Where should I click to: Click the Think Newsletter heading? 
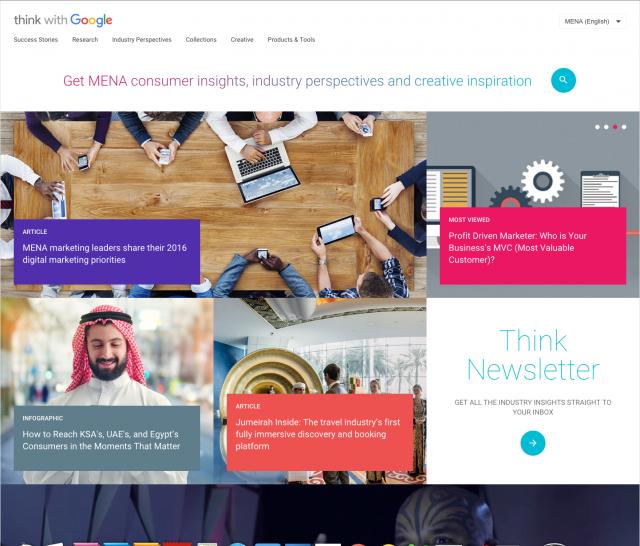(533, 355)
